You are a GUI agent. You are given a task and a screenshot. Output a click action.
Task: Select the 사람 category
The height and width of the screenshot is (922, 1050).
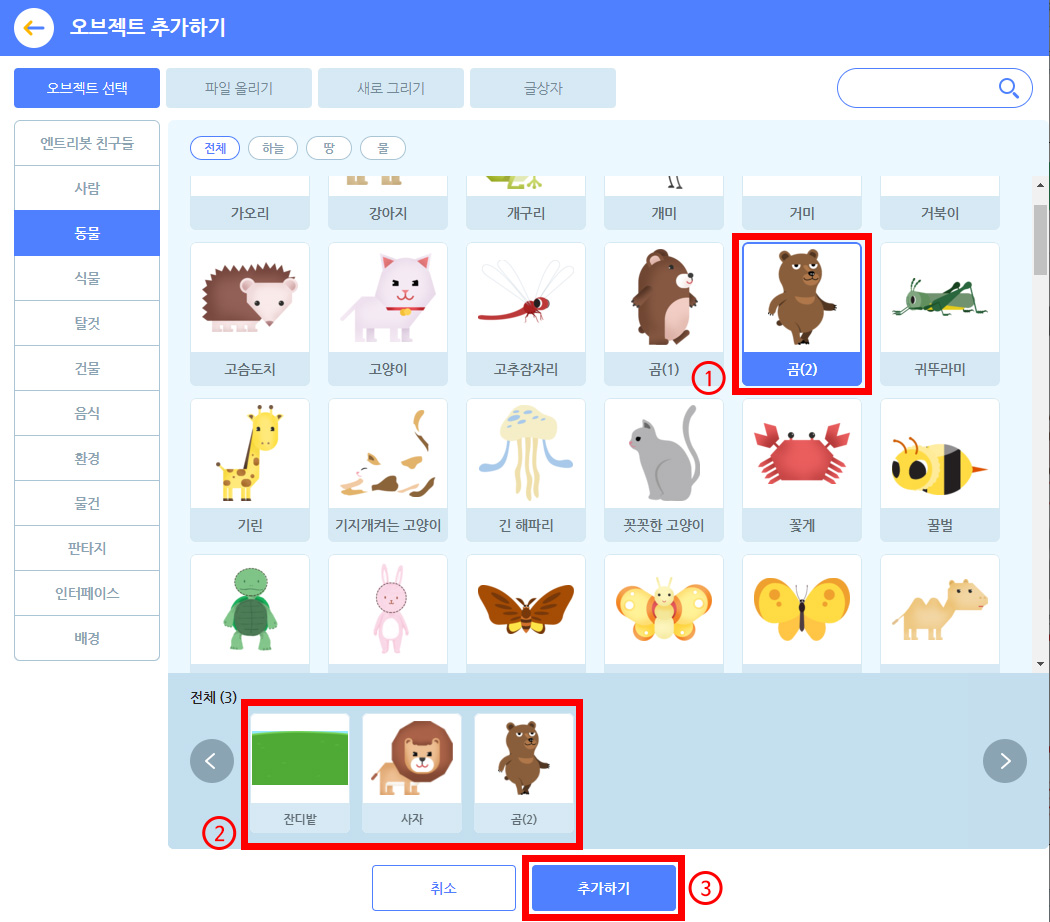[87, 188]
